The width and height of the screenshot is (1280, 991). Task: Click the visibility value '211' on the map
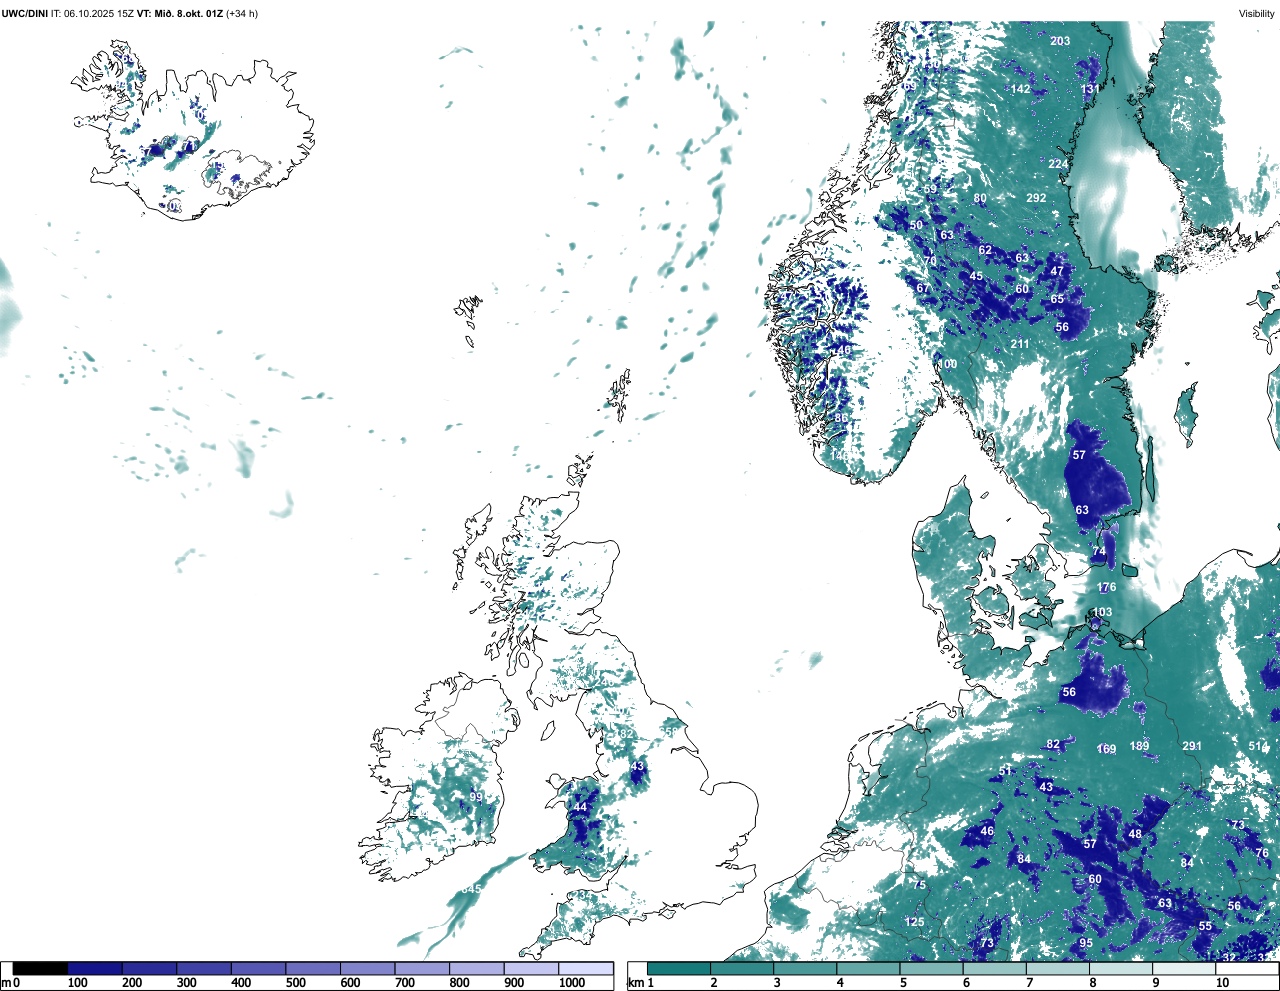(x=1019, y=344)
